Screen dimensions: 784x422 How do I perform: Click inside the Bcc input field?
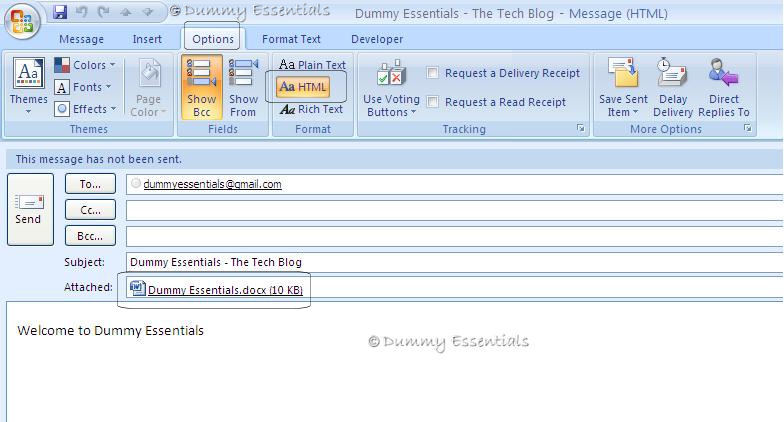[x=454, y=236]
